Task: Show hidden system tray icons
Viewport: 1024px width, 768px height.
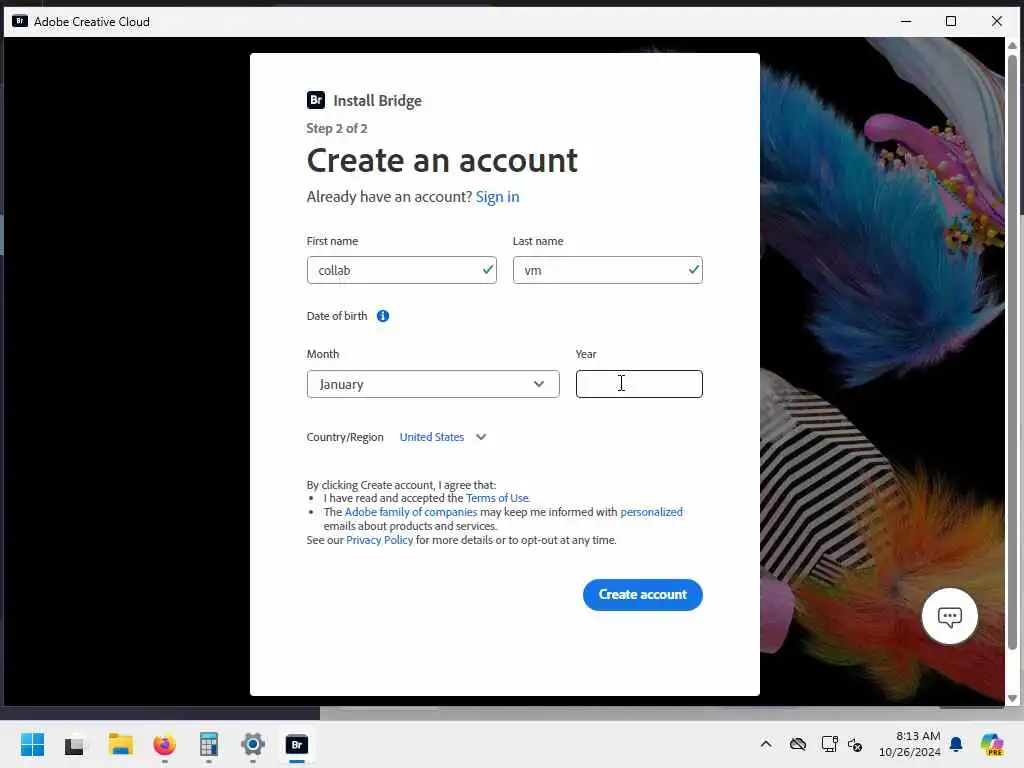Action: [766, 744]
